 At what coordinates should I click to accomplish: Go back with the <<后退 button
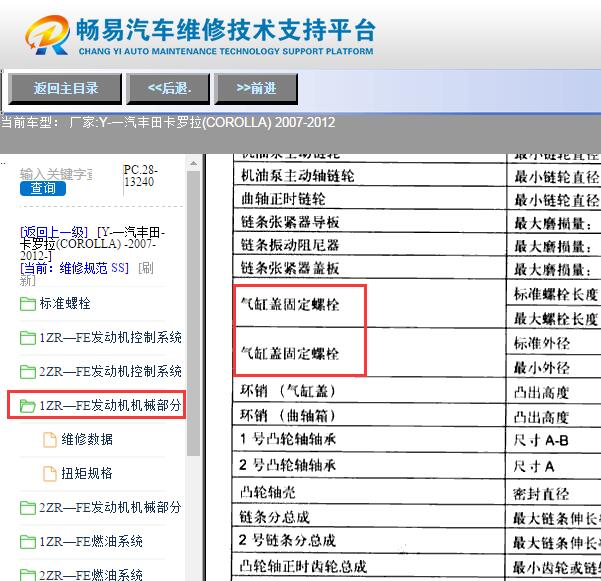(x=168, y=89)
